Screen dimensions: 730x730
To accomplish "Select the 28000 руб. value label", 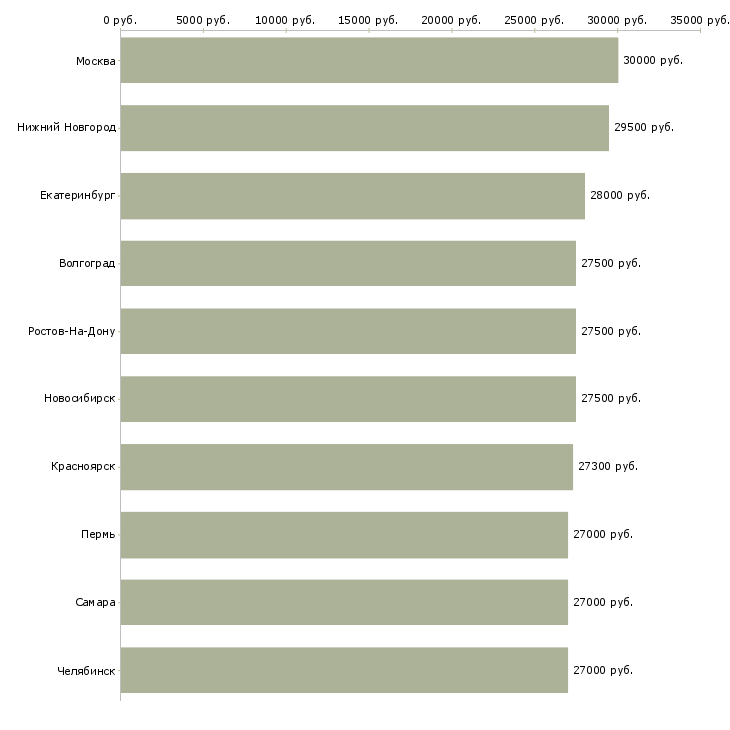I will tap(619, 196).
